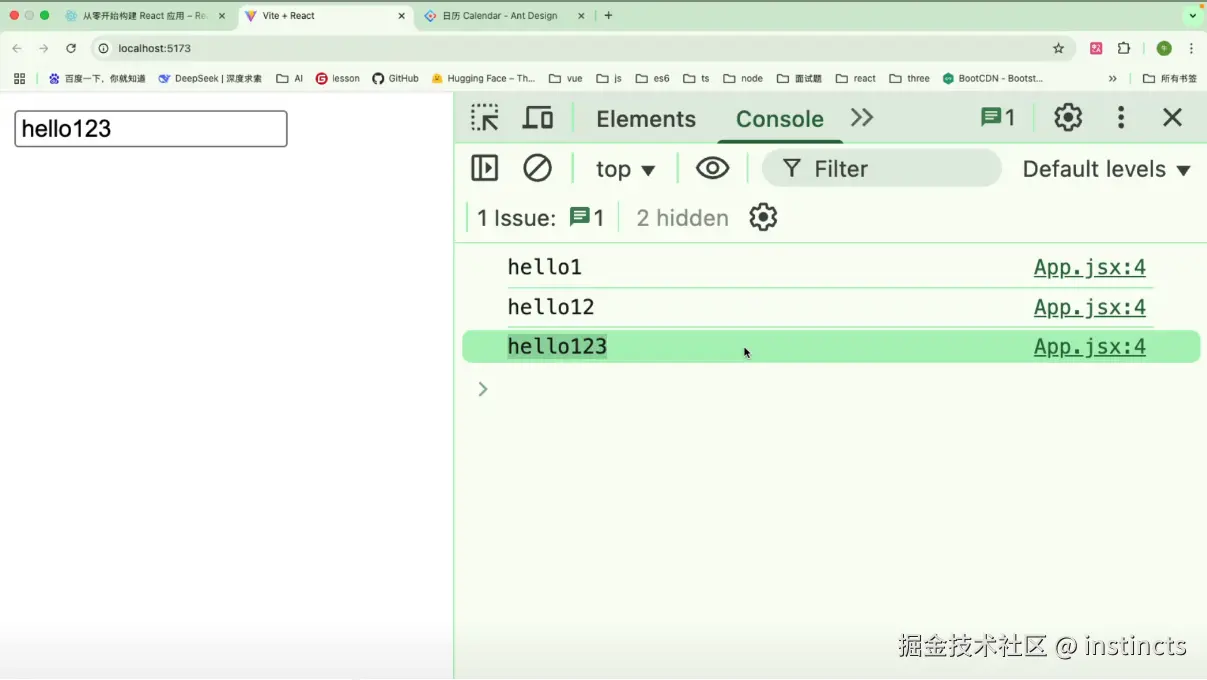This screenshot has width=1207, height=680.
Task: Open the top JavaScript context dropdown
Action: [x=626, y=169]
